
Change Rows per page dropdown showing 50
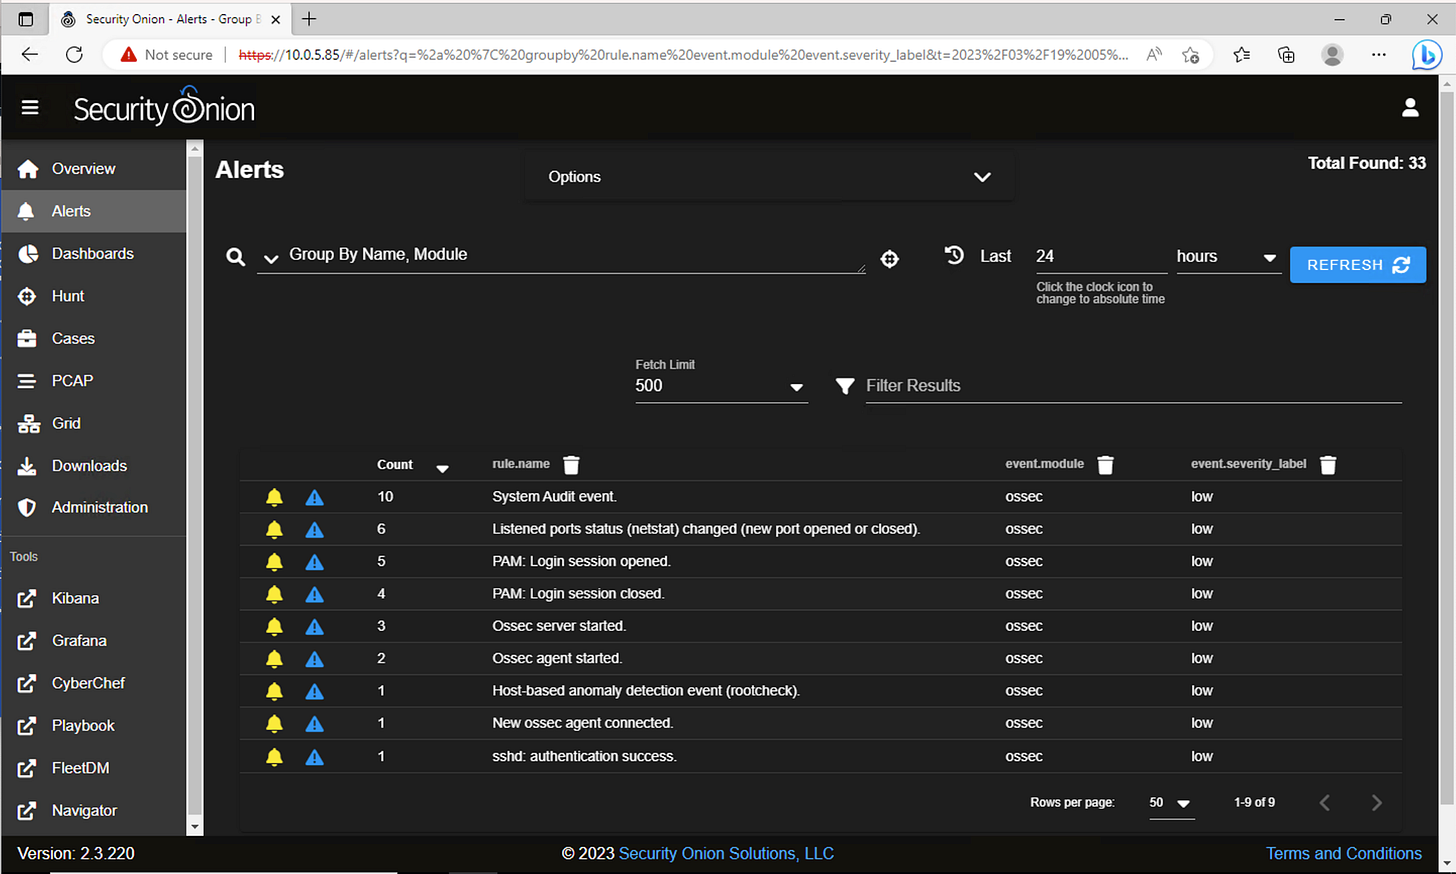1172,803
